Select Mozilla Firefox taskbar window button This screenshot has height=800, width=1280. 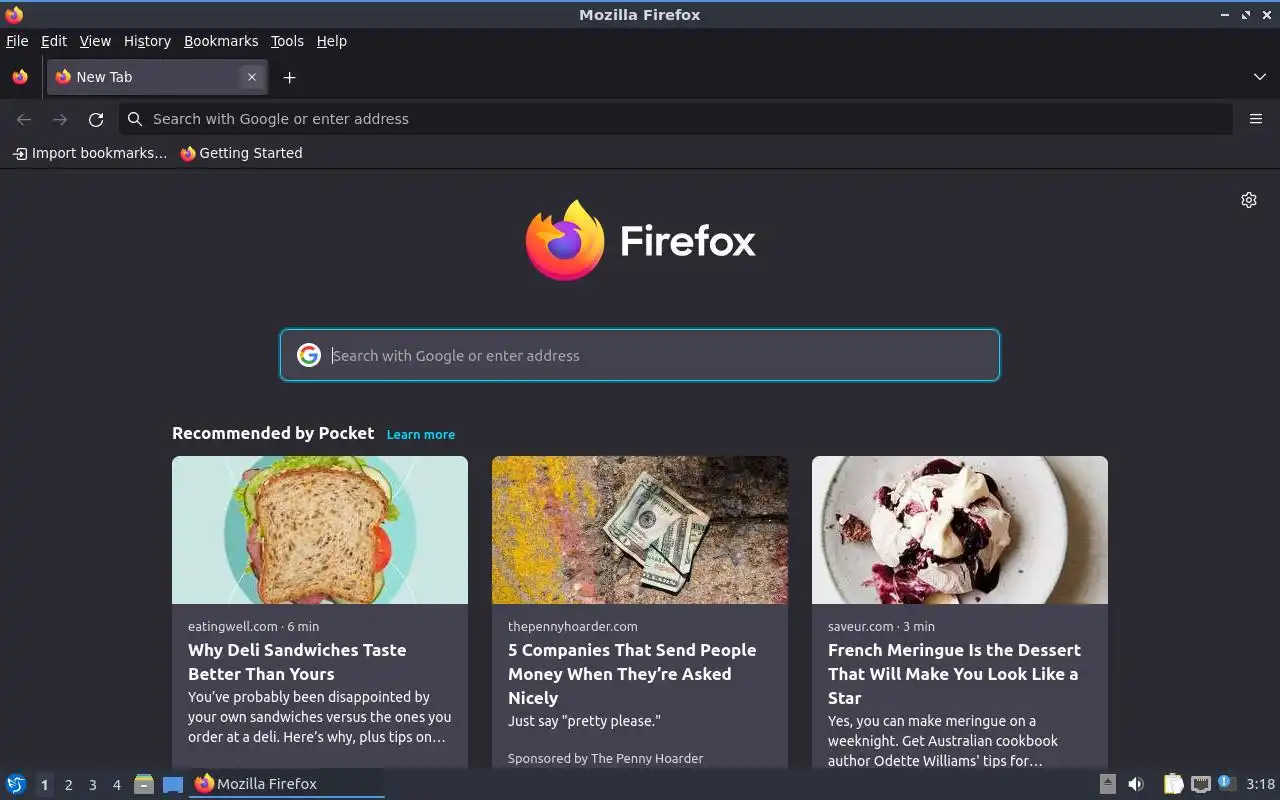tap(287, 784)
